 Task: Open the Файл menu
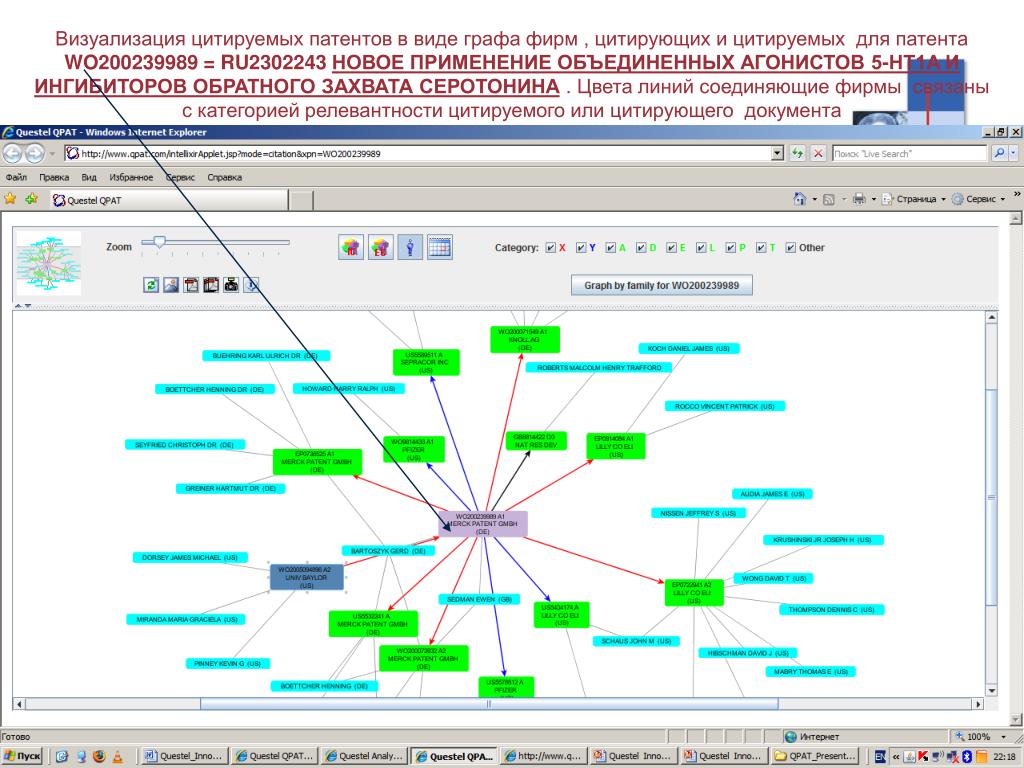(16, 178)
